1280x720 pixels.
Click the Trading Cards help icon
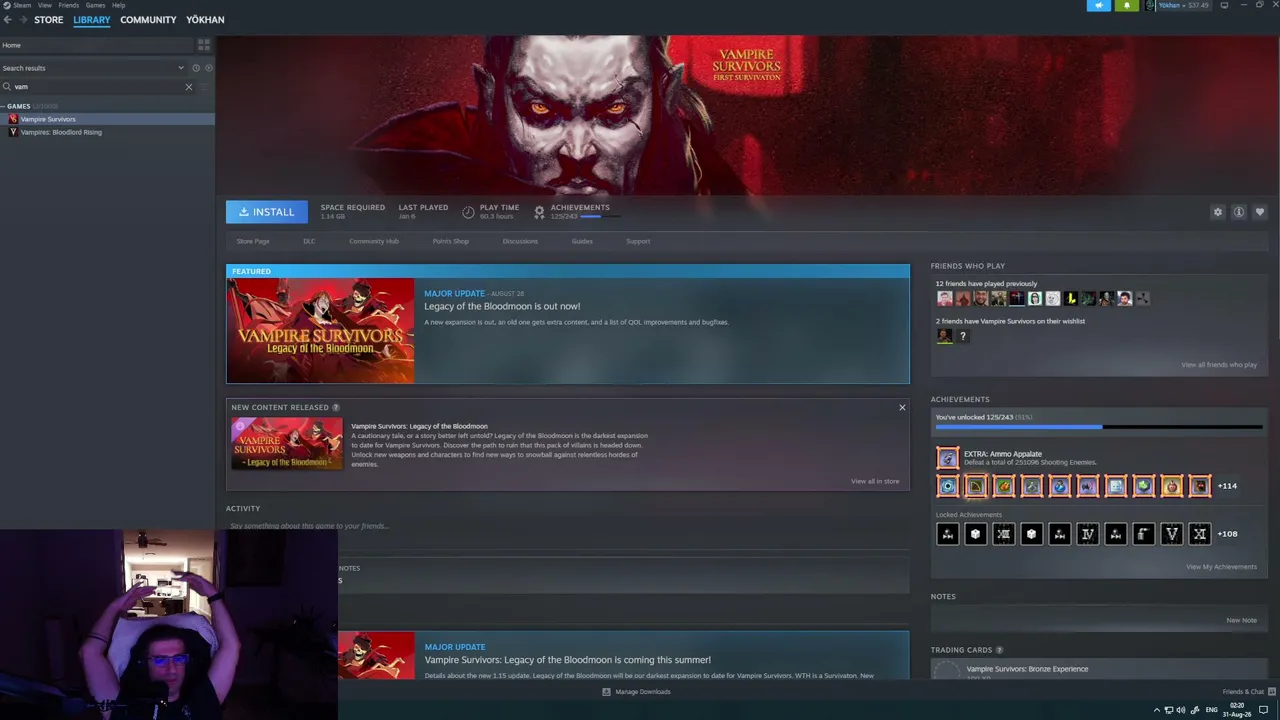[x=999, y=650]
